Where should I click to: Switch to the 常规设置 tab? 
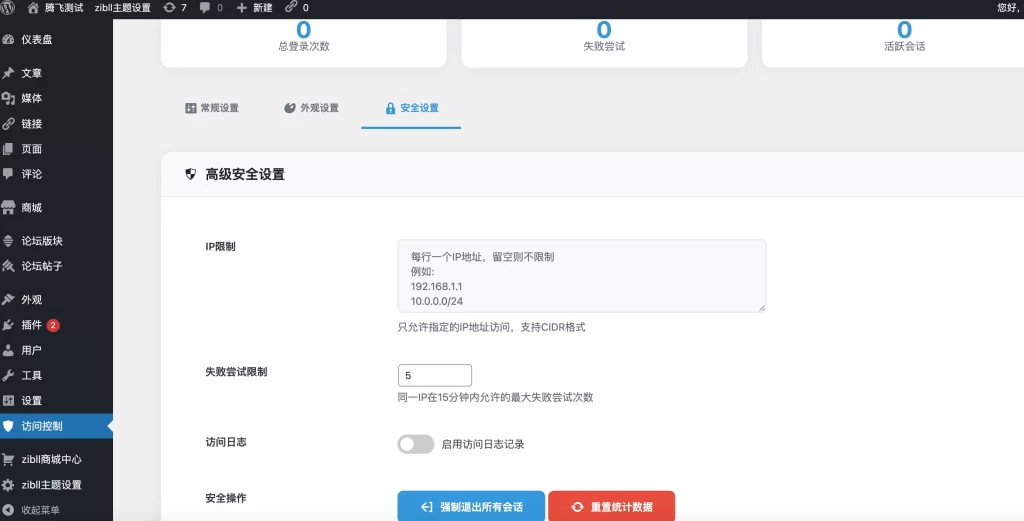[211, 108]
